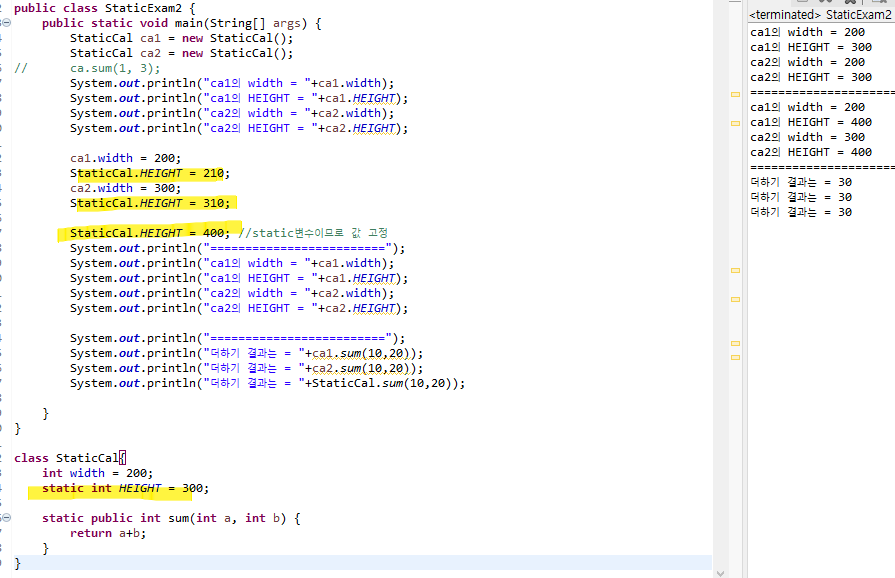Collapse the main method fold marker
The width and height of the screenshot is (895, 578).
pyautogui.click(x=6, y=23)
